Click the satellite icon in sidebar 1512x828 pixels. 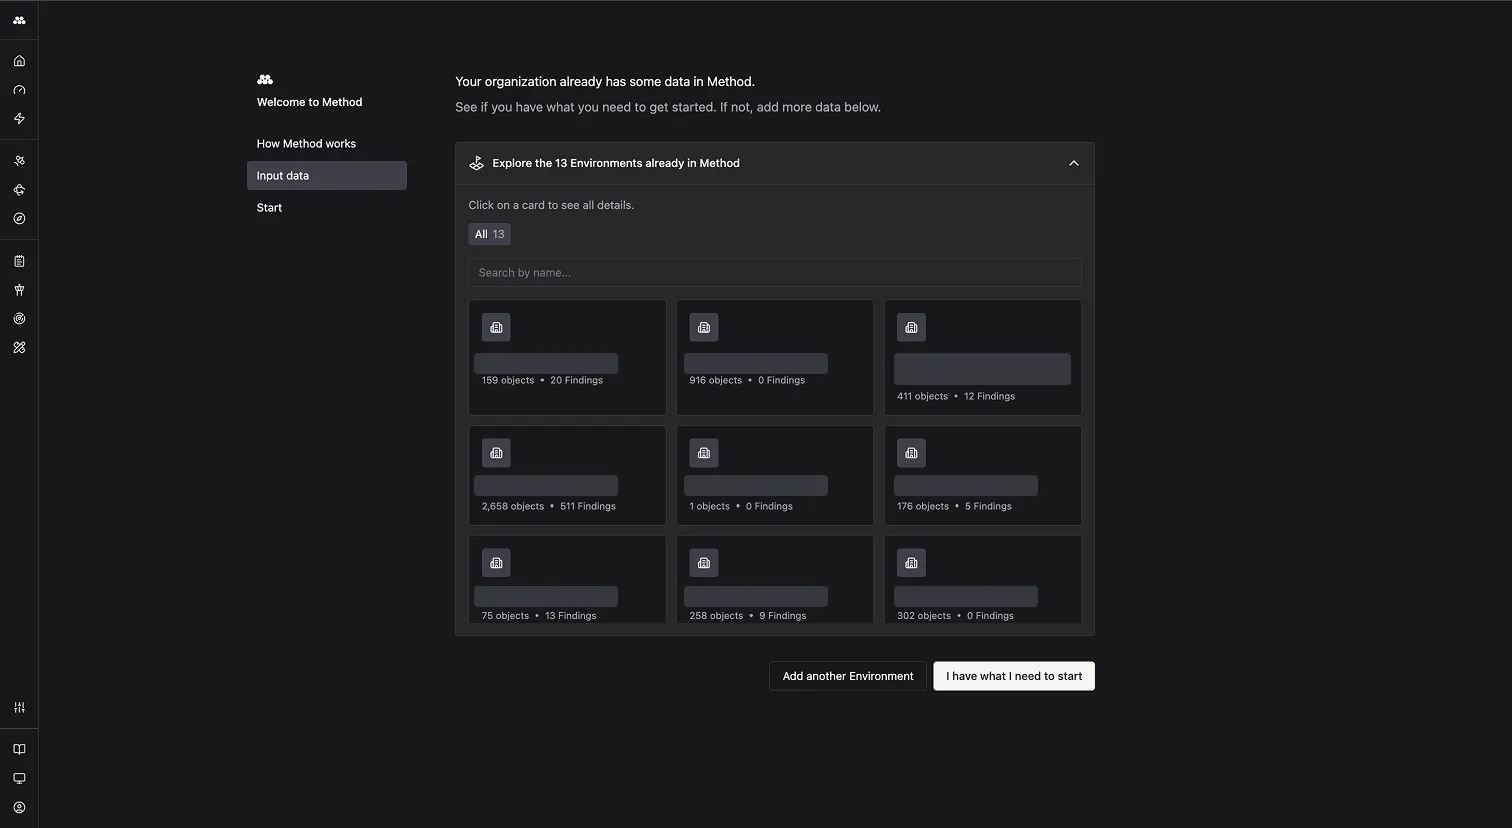click(19, 161)
